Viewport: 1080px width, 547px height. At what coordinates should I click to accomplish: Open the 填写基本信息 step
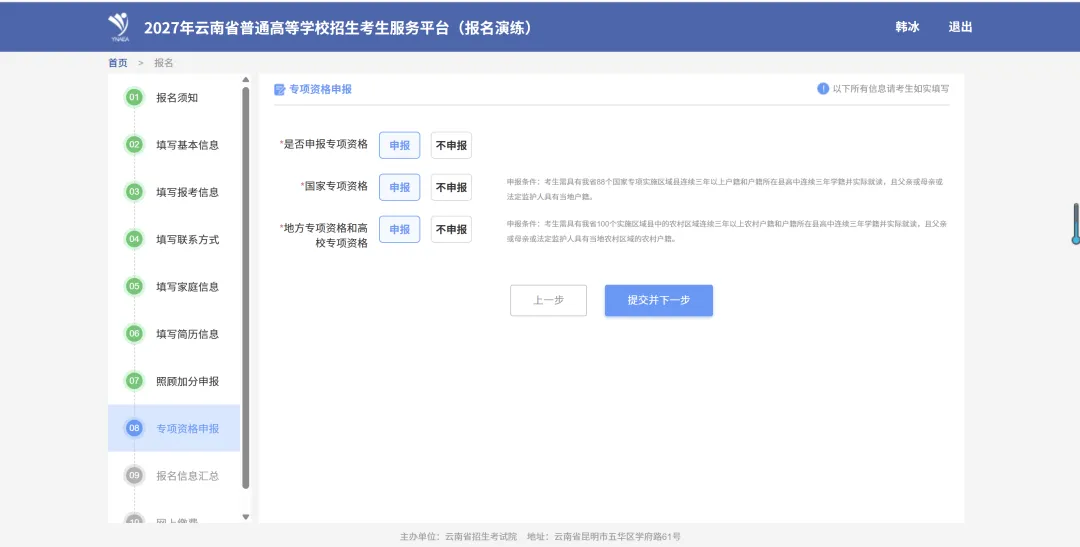click(x=187, y=145)
